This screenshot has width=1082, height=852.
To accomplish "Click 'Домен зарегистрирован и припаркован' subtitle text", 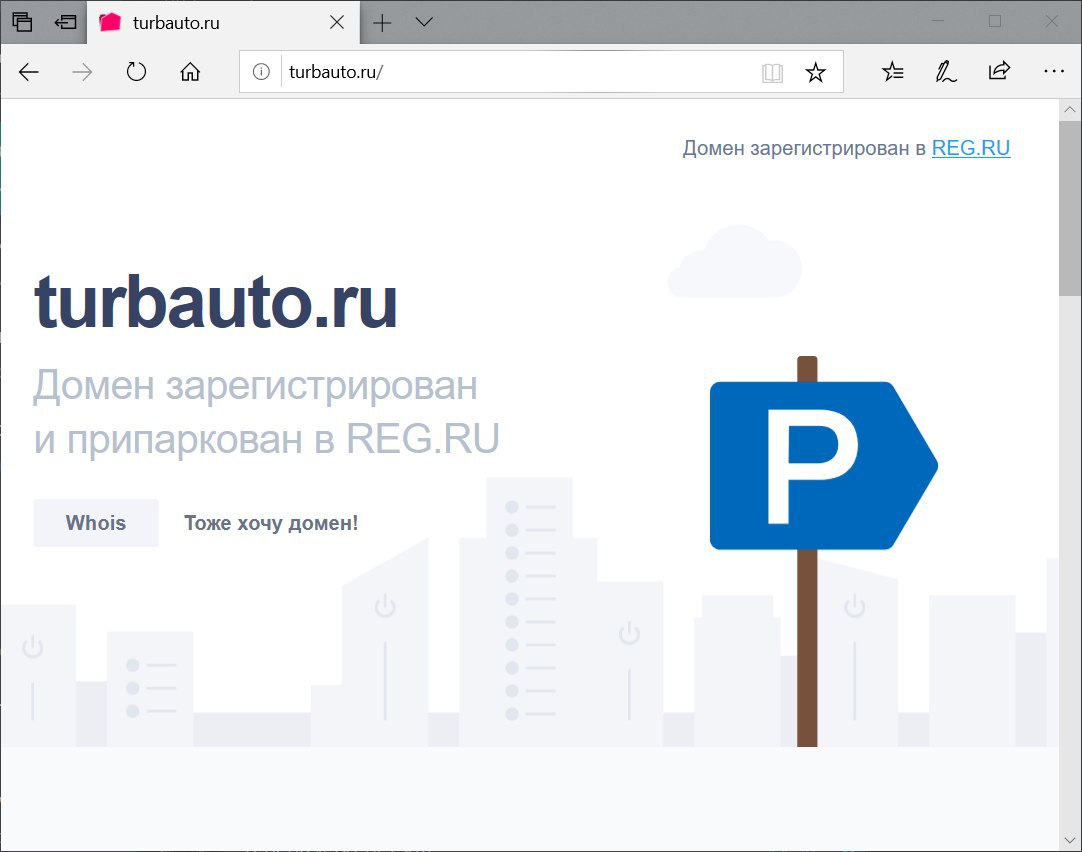I will point(266,412).
